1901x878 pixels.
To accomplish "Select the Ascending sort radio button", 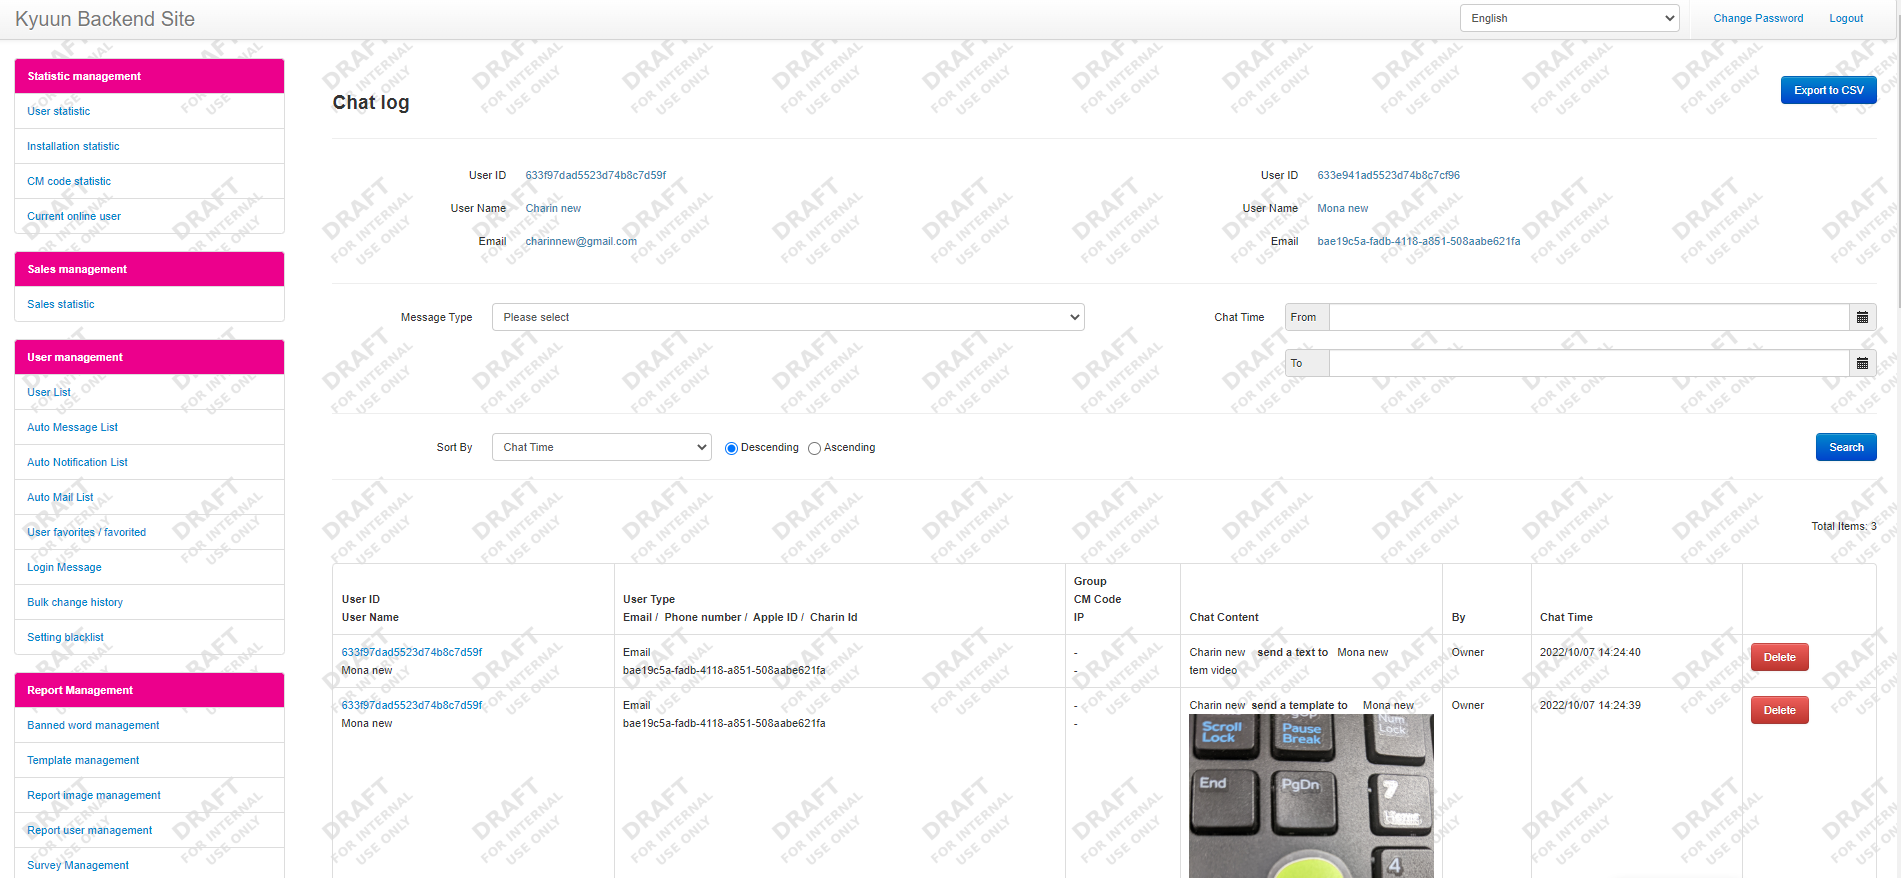I will 814,448.
